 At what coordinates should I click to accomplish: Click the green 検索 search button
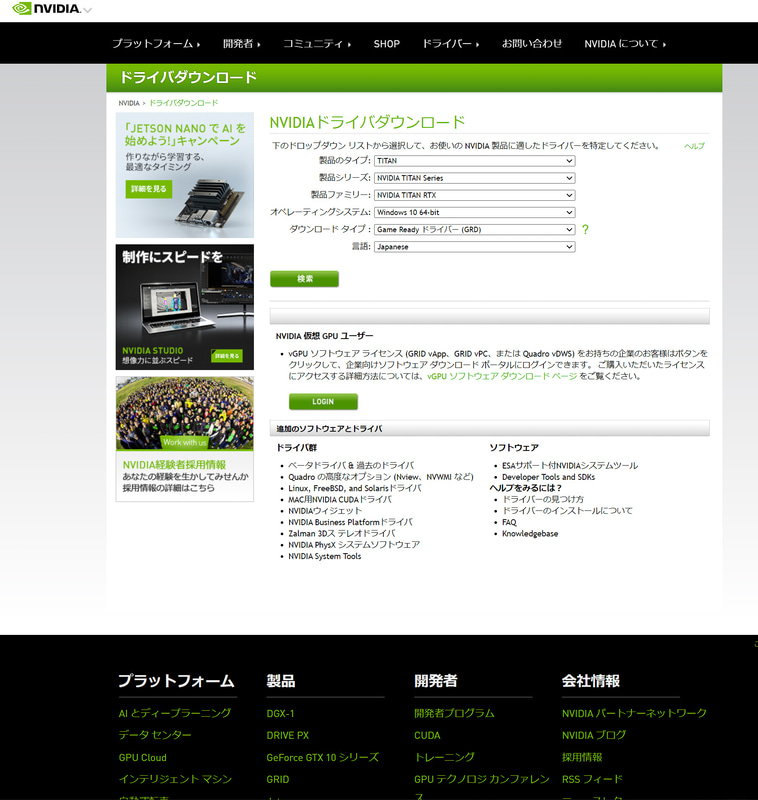pos(305,279)
